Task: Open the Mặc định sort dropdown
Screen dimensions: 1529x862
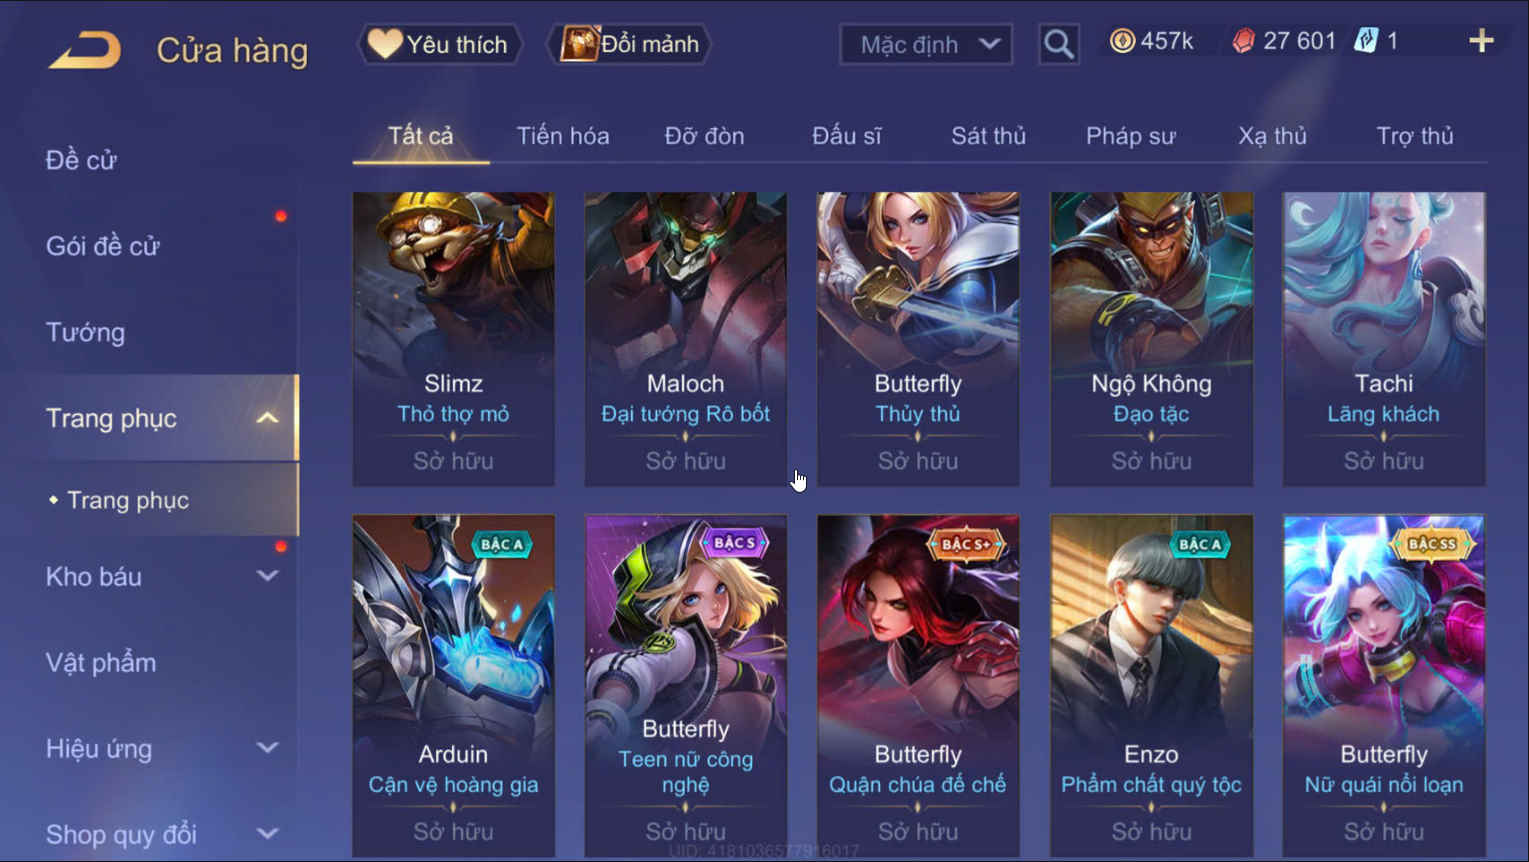Action: point(926,44)
